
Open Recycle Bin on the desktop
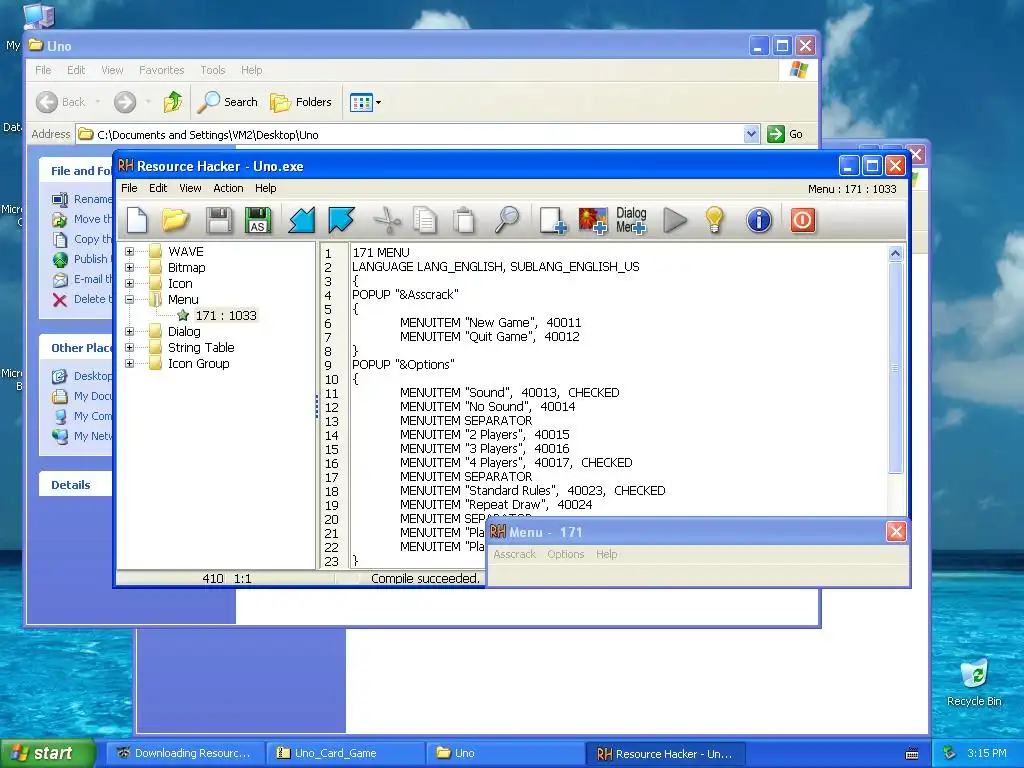click(x=974, y=682)
